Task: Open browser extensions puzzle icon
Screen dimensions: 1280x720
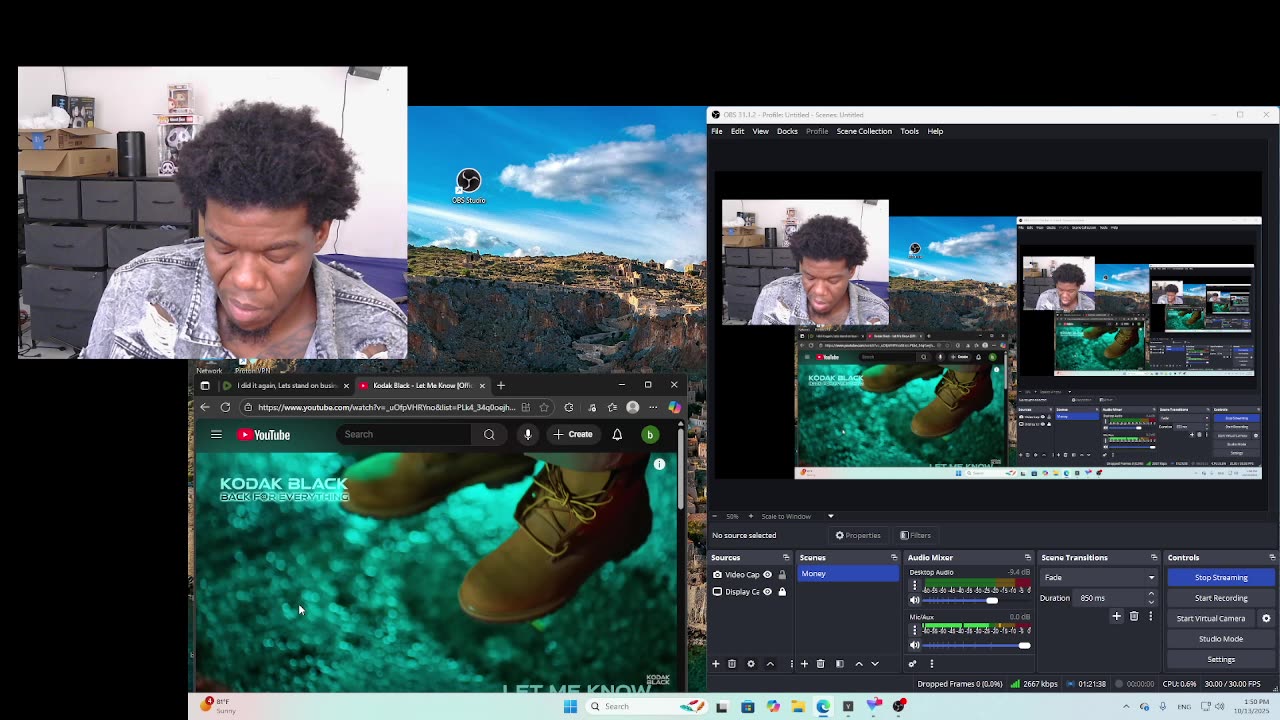Action: [x=569, y=407]
